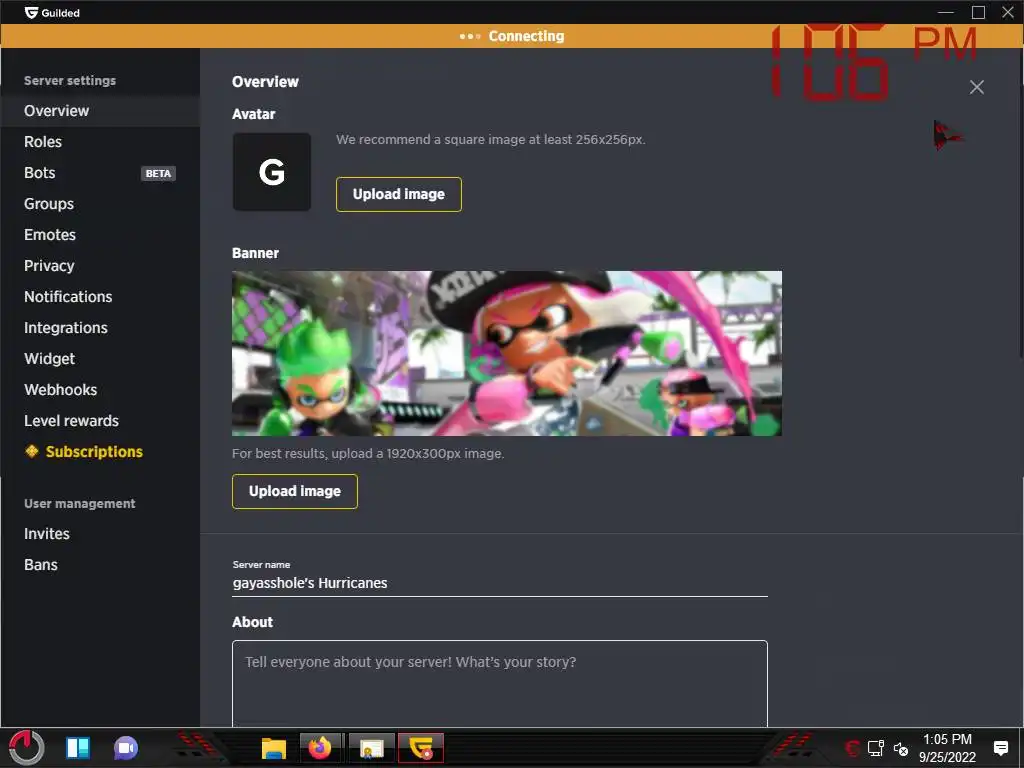Open Firefox from the taskbar
1024x768 pixels.
click(320, 748)
